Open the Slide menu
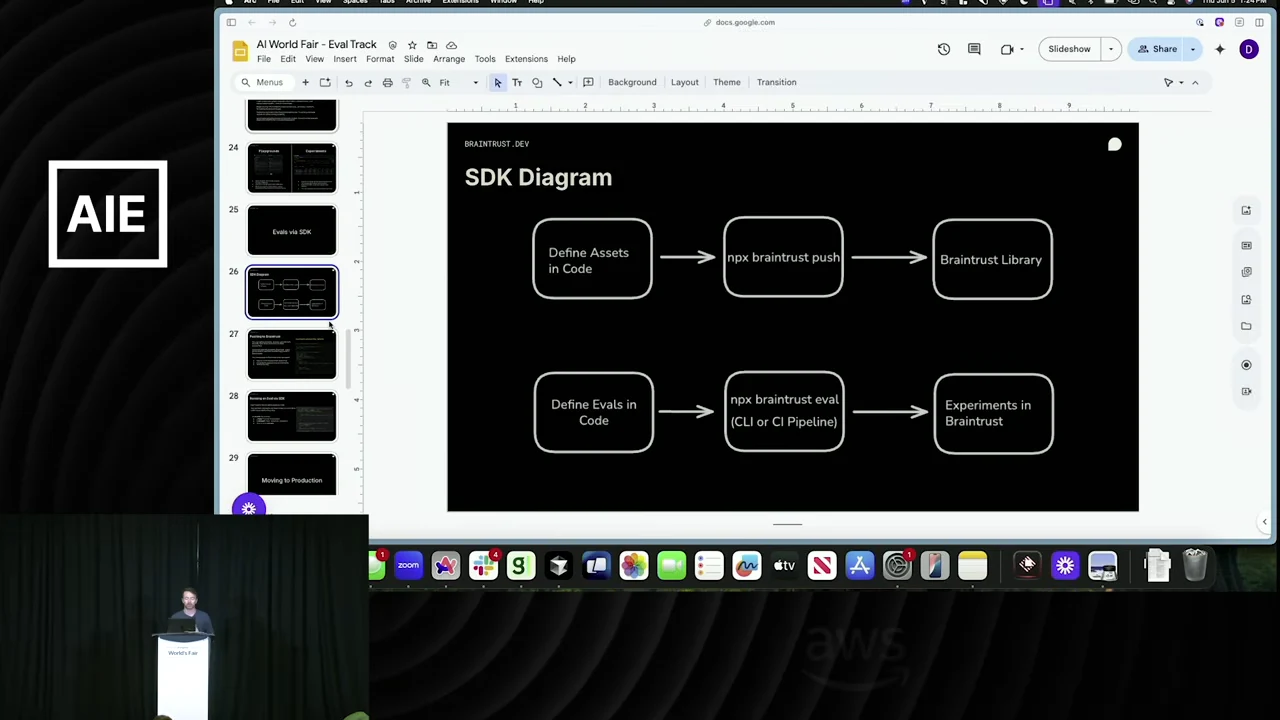The width and height of the screenshot is (1280, 720). pos(413,59)
